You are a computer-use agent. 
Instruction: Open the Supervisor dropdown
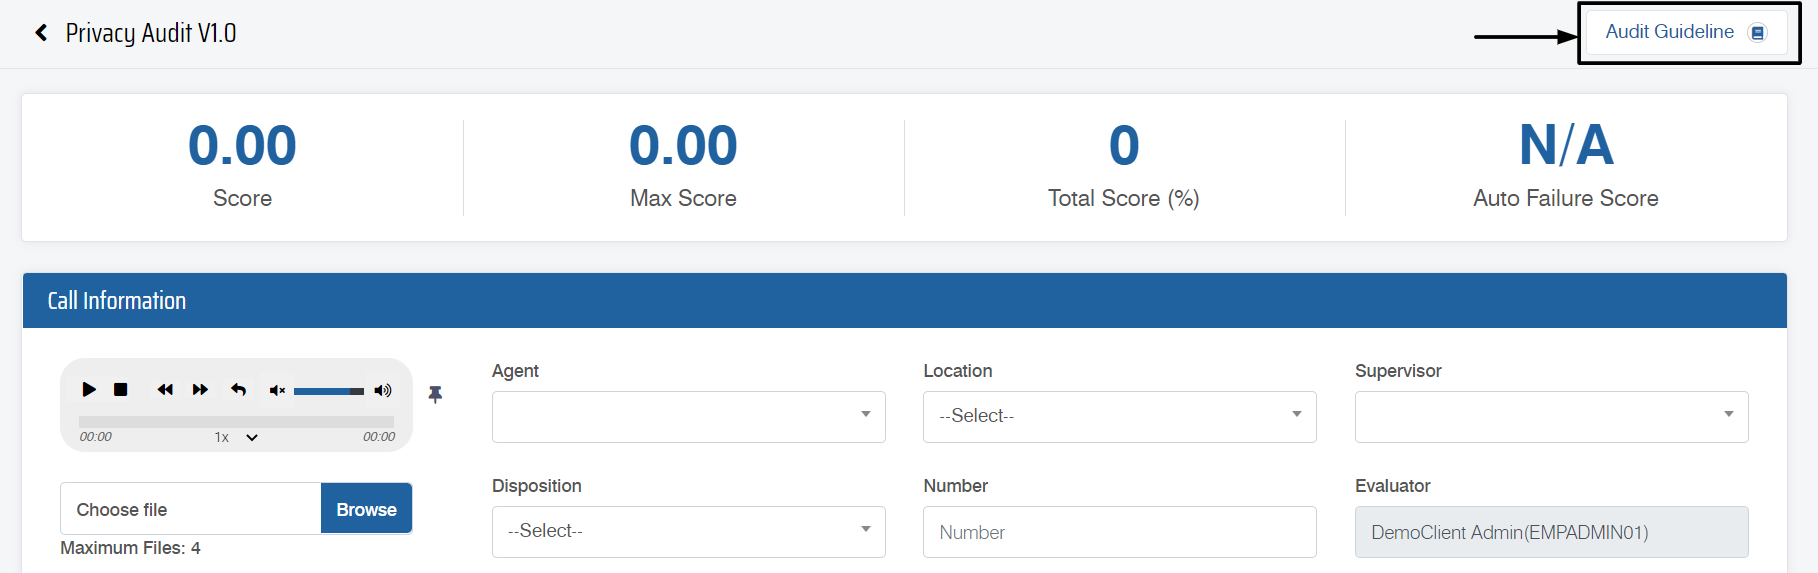point(1550,416)
